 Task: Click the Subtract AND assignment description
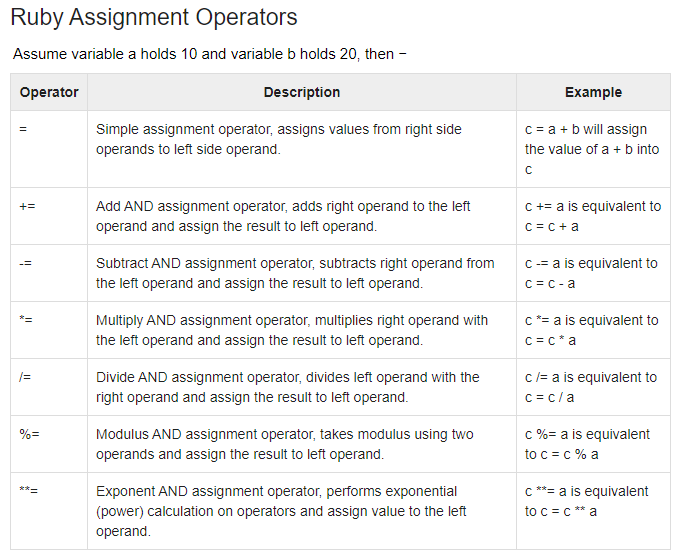click(x=295, y=273)
